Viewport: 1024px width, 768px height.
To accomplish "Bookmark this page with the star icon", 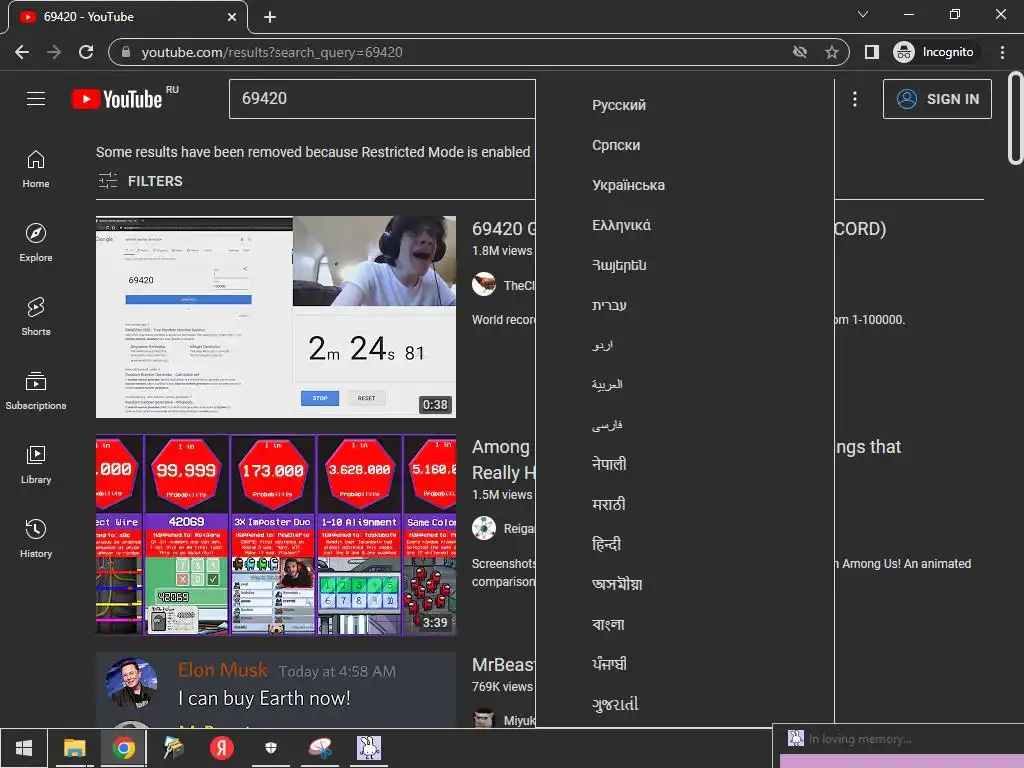I will [x=831, y=52].
